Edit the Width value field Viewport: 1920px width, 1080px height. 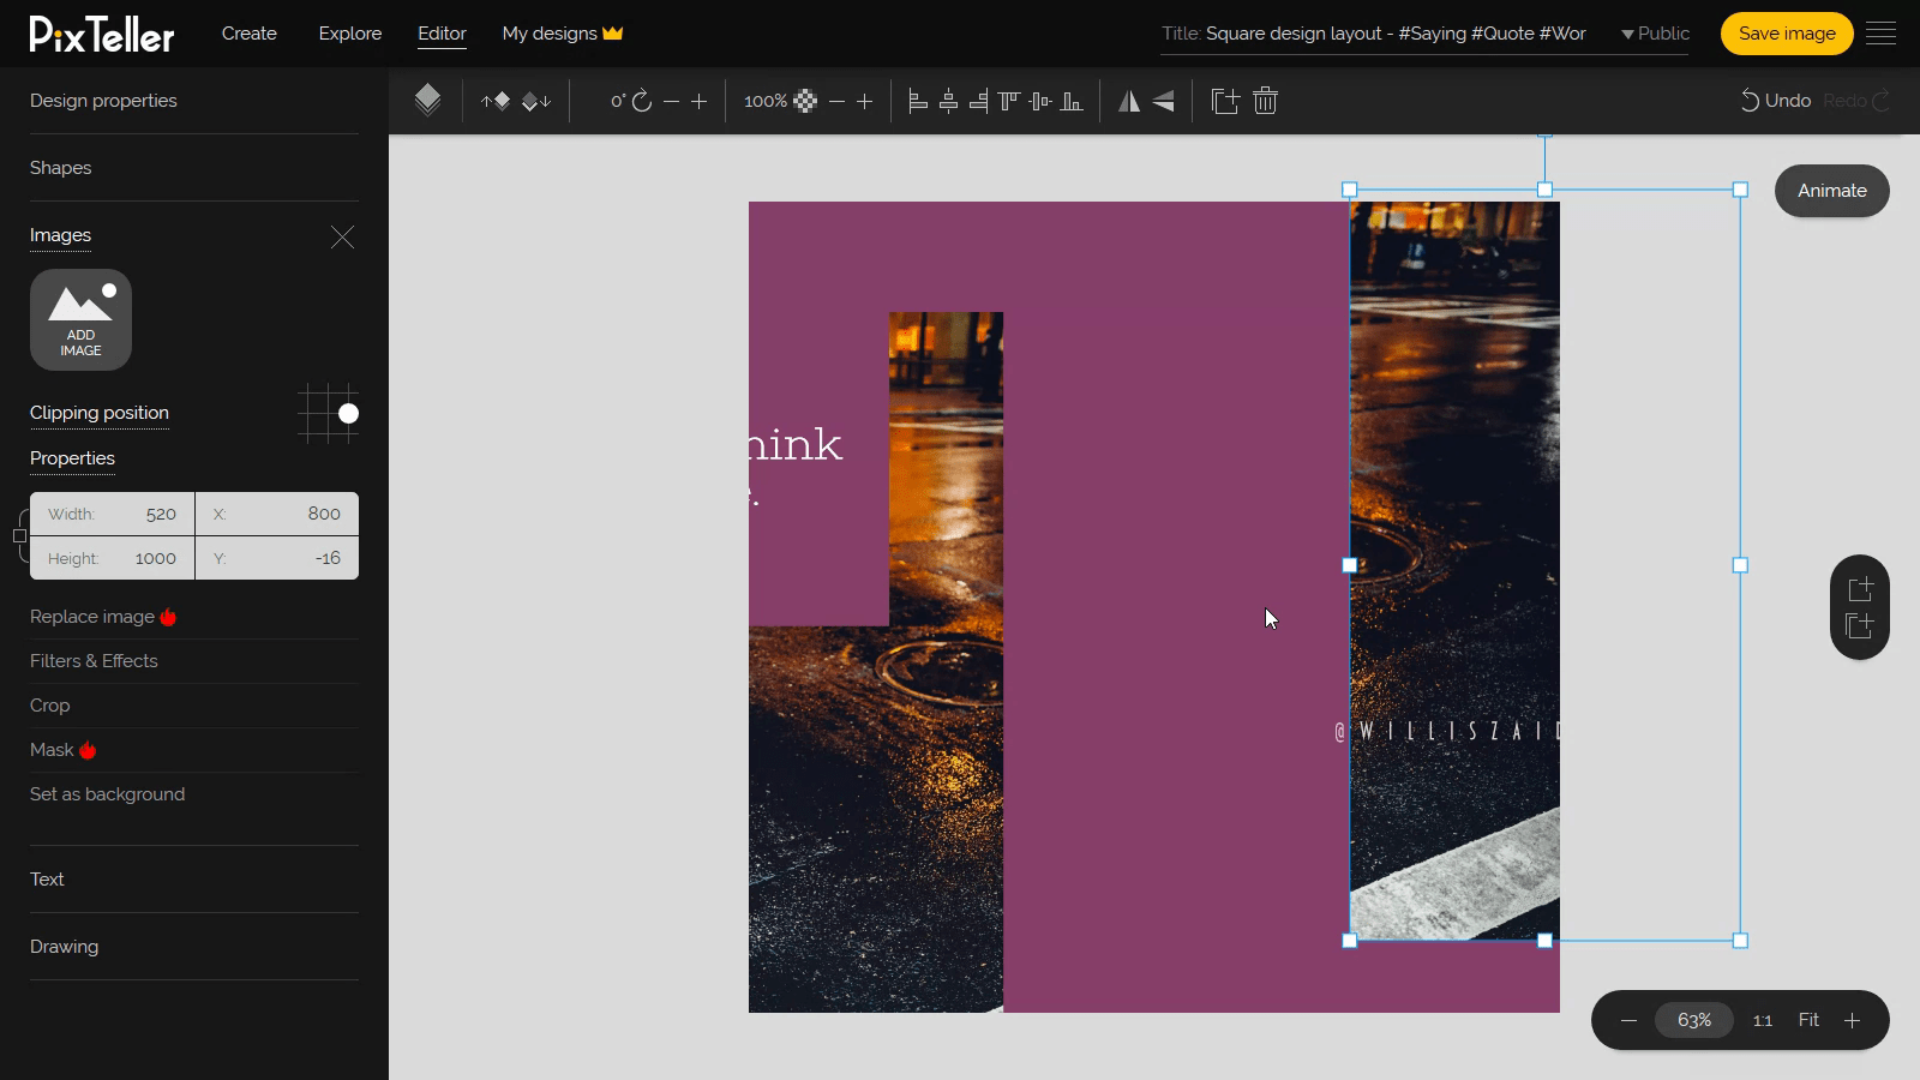[x=112, y=514]
